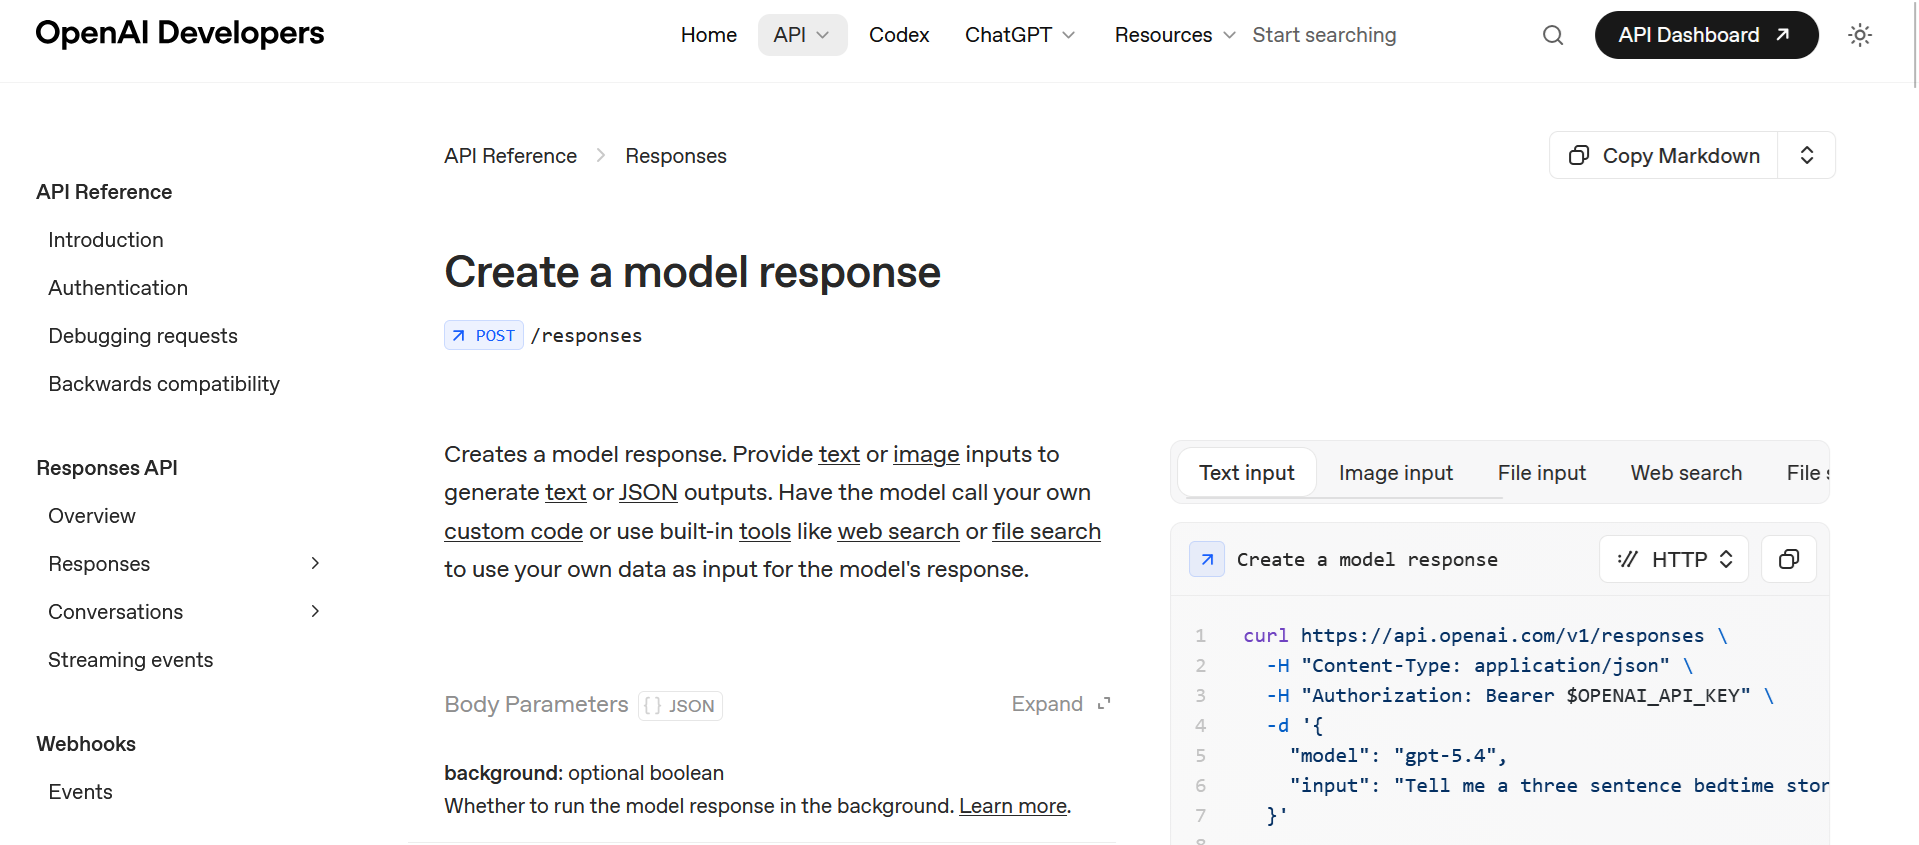This screenshot has width=1919, height=845.
Task: Click the Conversations sidebar item
Action: (x=116, y=612)
